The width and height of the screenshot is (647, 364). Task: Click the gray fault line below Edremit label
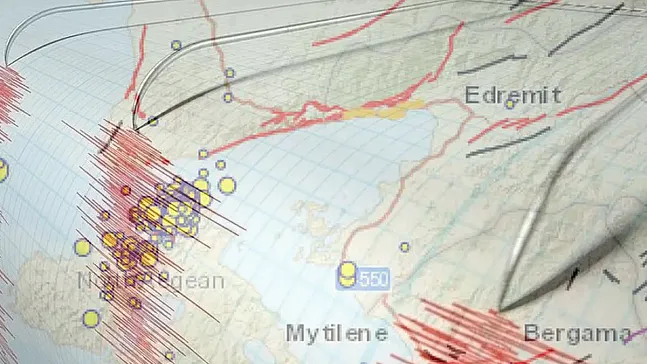point(508,143)
